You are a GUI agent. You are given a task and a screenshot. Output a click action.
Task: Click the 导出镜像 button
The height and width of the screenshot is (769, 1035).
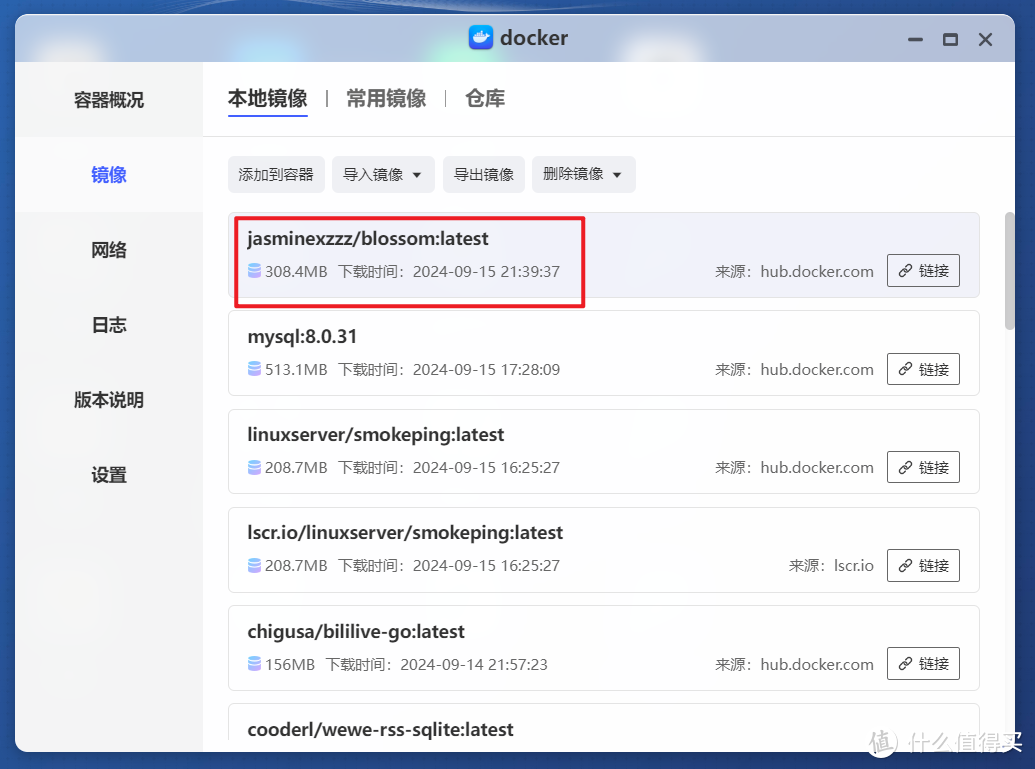pos(483,174)
